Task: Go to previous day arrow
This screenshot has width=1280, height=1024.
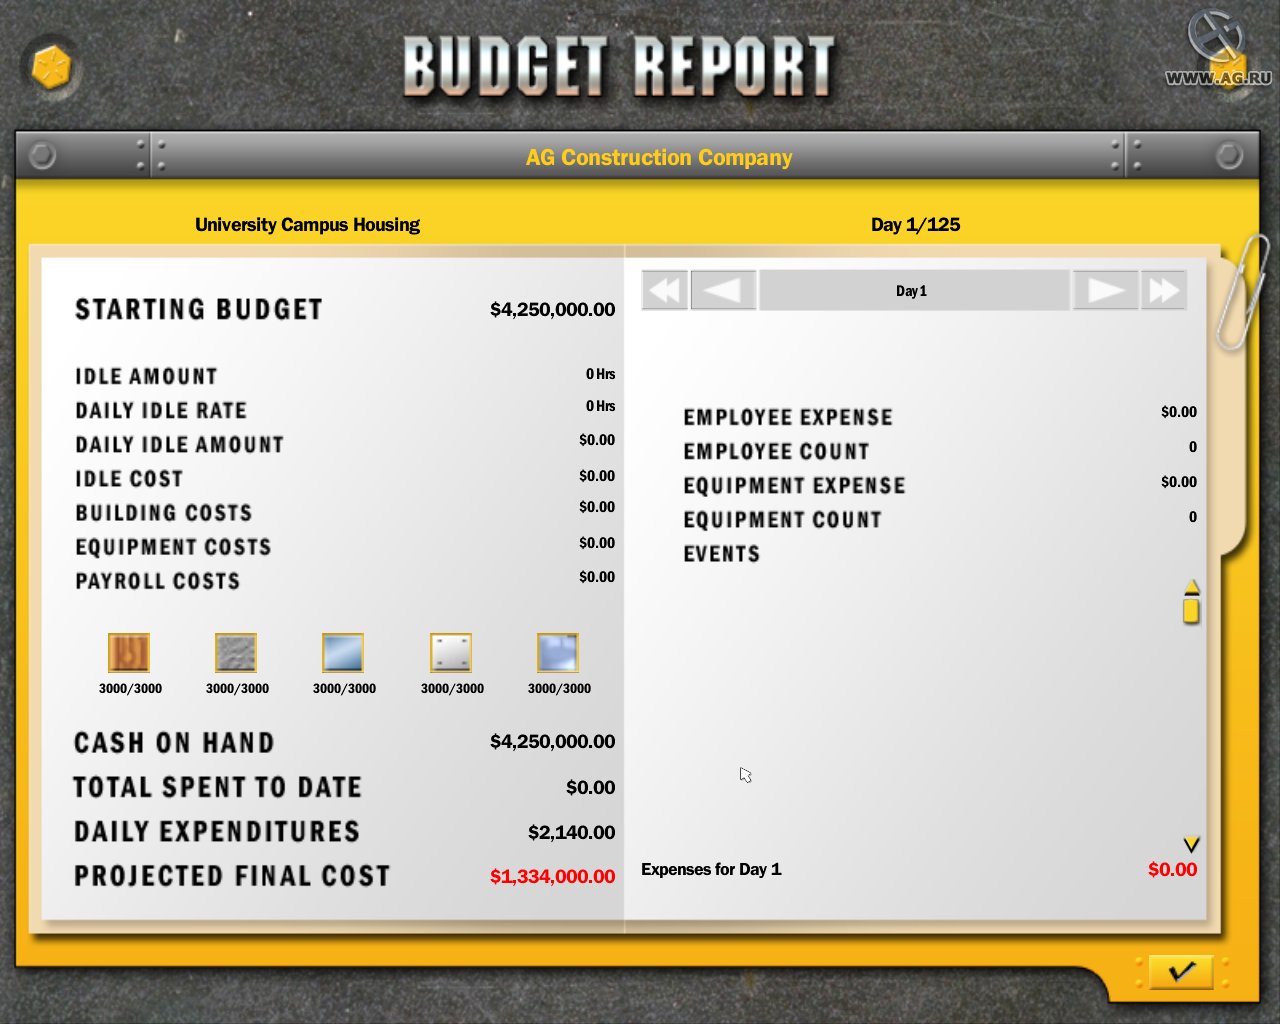Action: point(723,291)
